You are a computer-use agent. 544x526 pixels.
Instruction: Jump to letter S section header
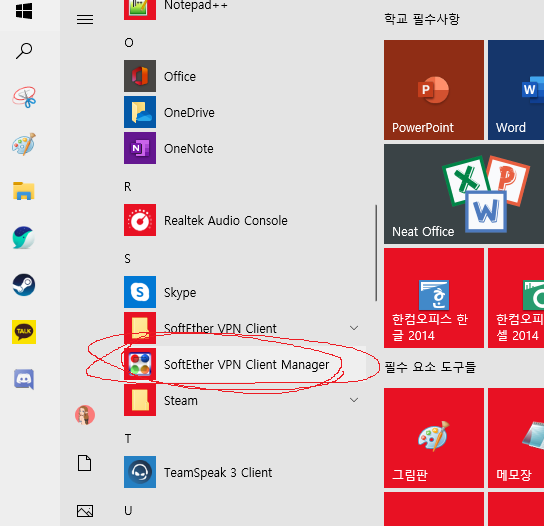pyautogui.click(x=127, y=259)
